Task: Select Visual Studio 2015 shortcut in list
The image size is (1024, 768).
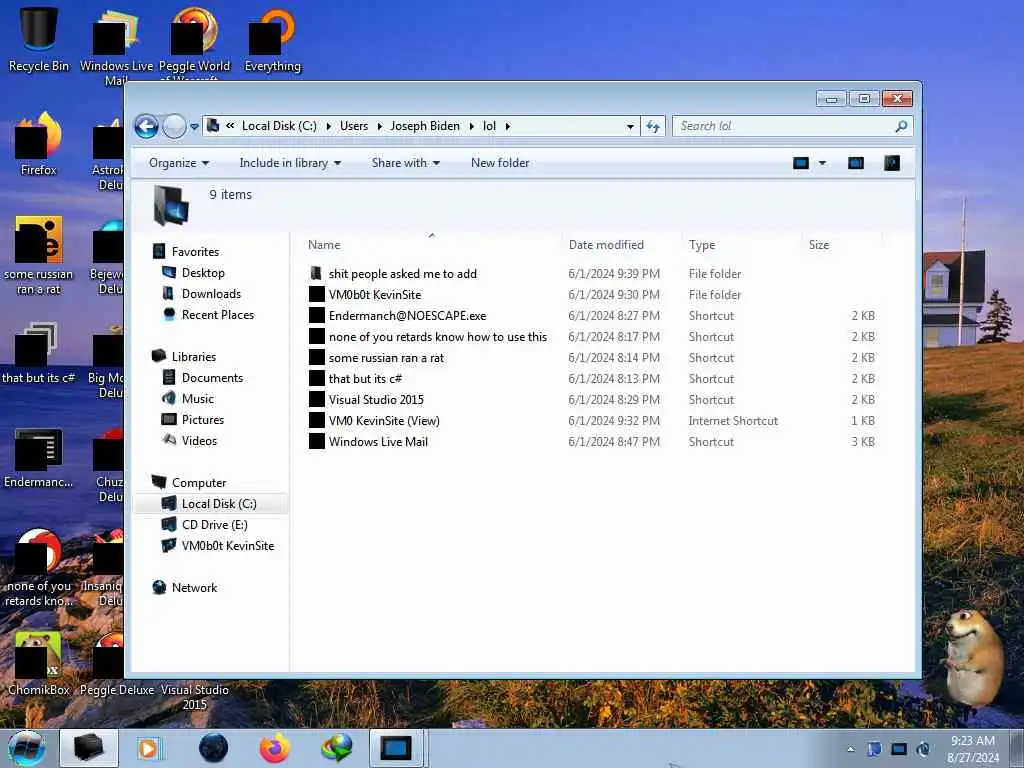Action: [376, 400]
